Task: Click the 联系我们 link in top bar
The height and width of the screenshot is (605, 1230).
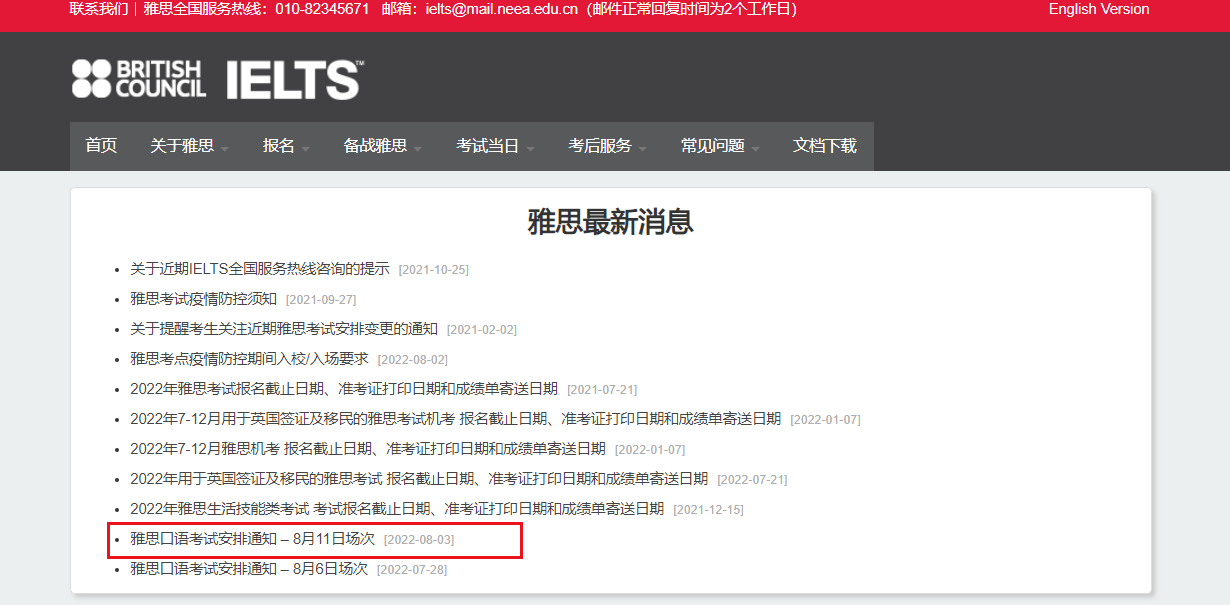Action: [99, 9]
